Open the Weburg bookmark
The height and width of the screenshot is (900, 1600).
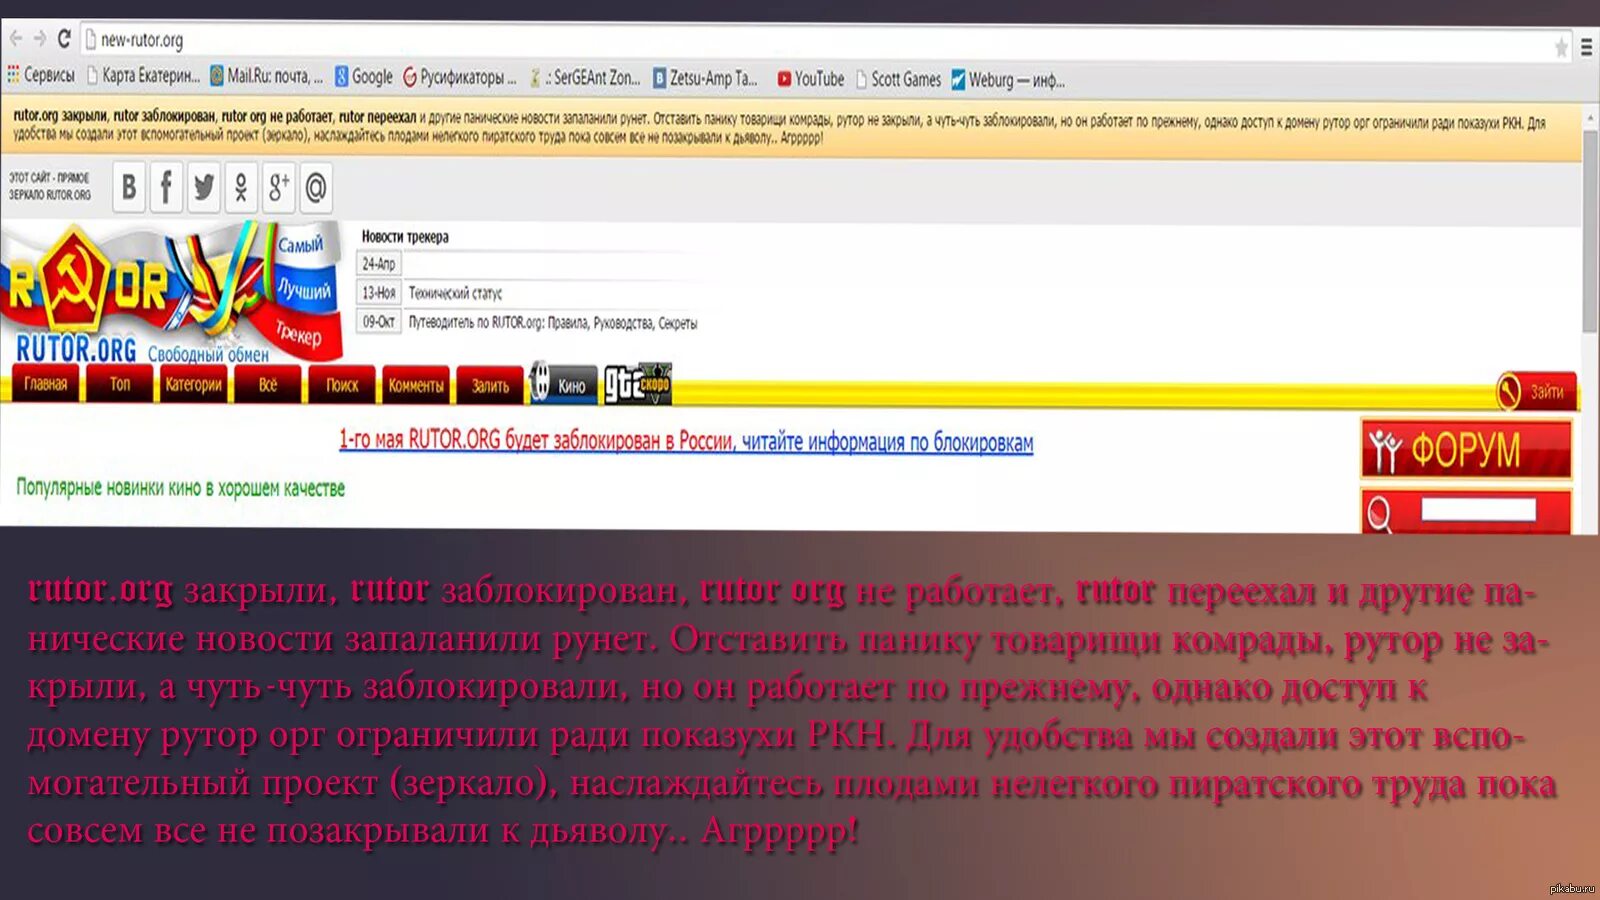click(x=1008, y=80)
